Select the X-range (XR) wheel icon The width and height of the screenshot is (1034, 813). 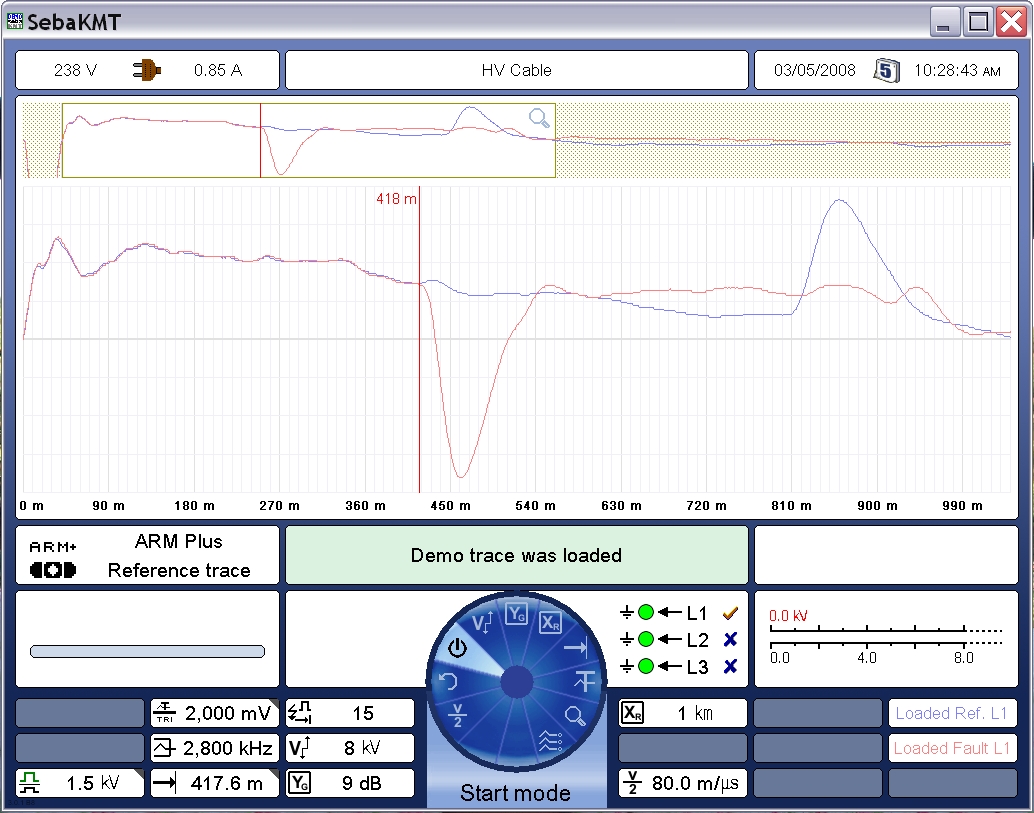pyautogui.click(x=550, y=622)
